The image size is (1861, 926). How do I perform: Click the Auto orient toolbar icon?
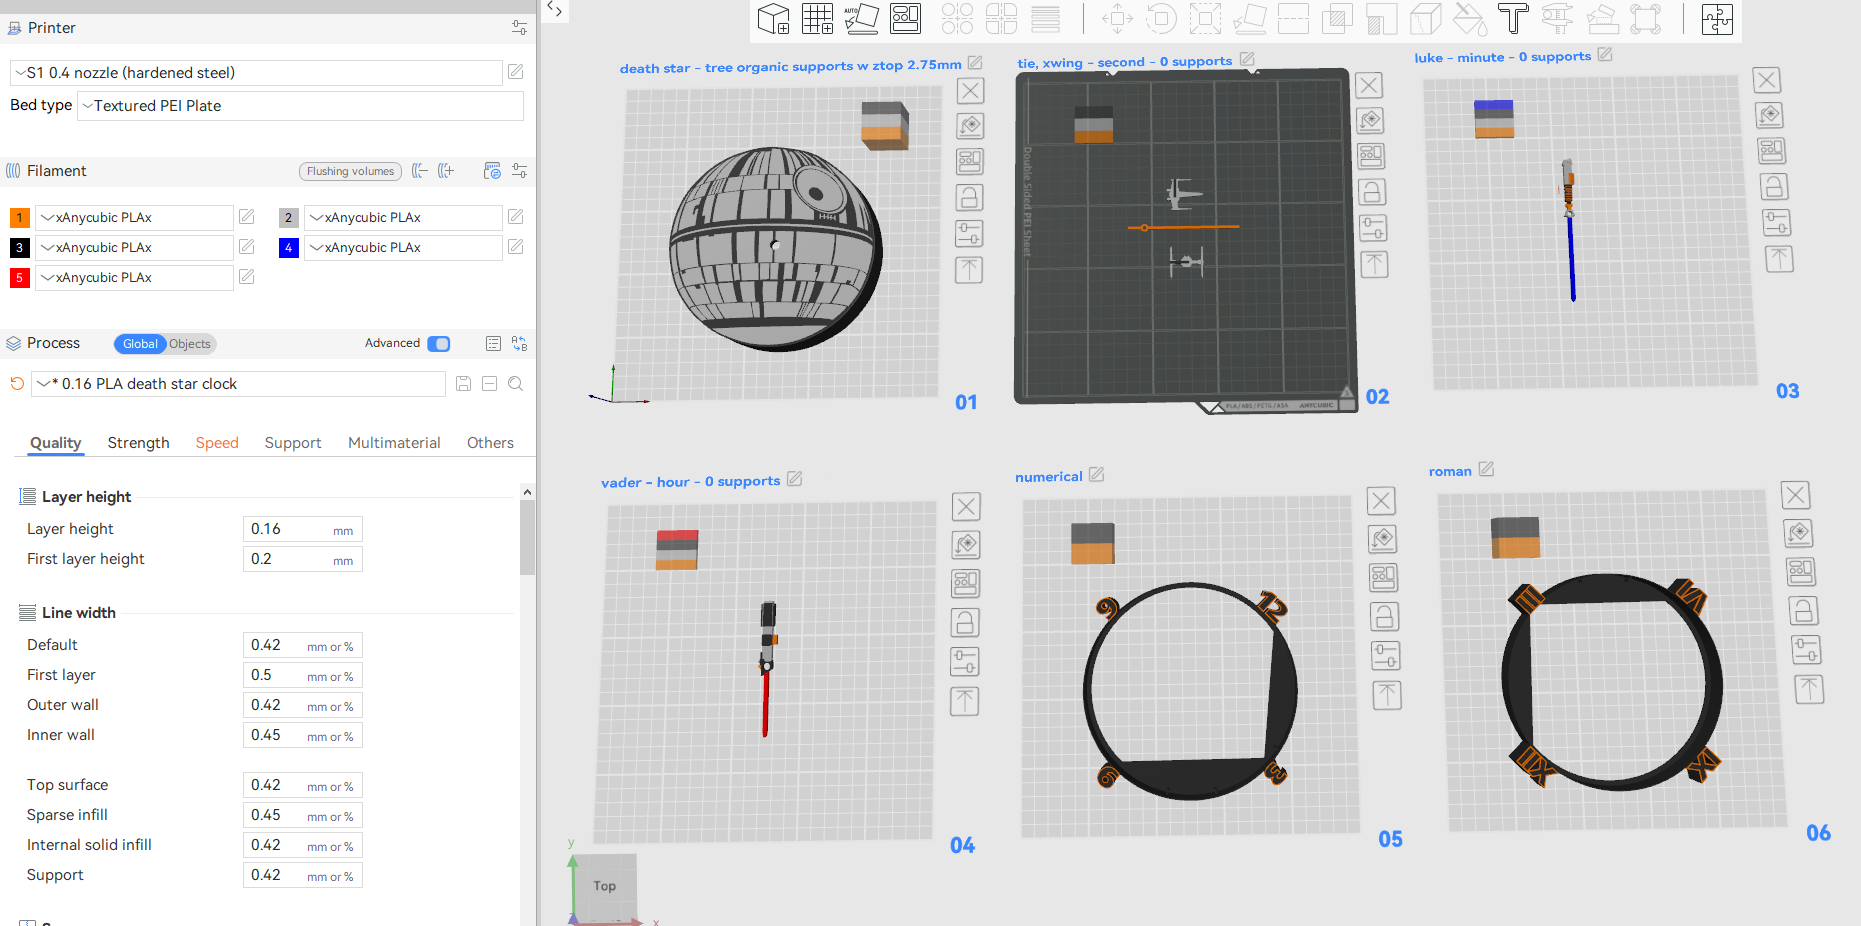[861, 19]
